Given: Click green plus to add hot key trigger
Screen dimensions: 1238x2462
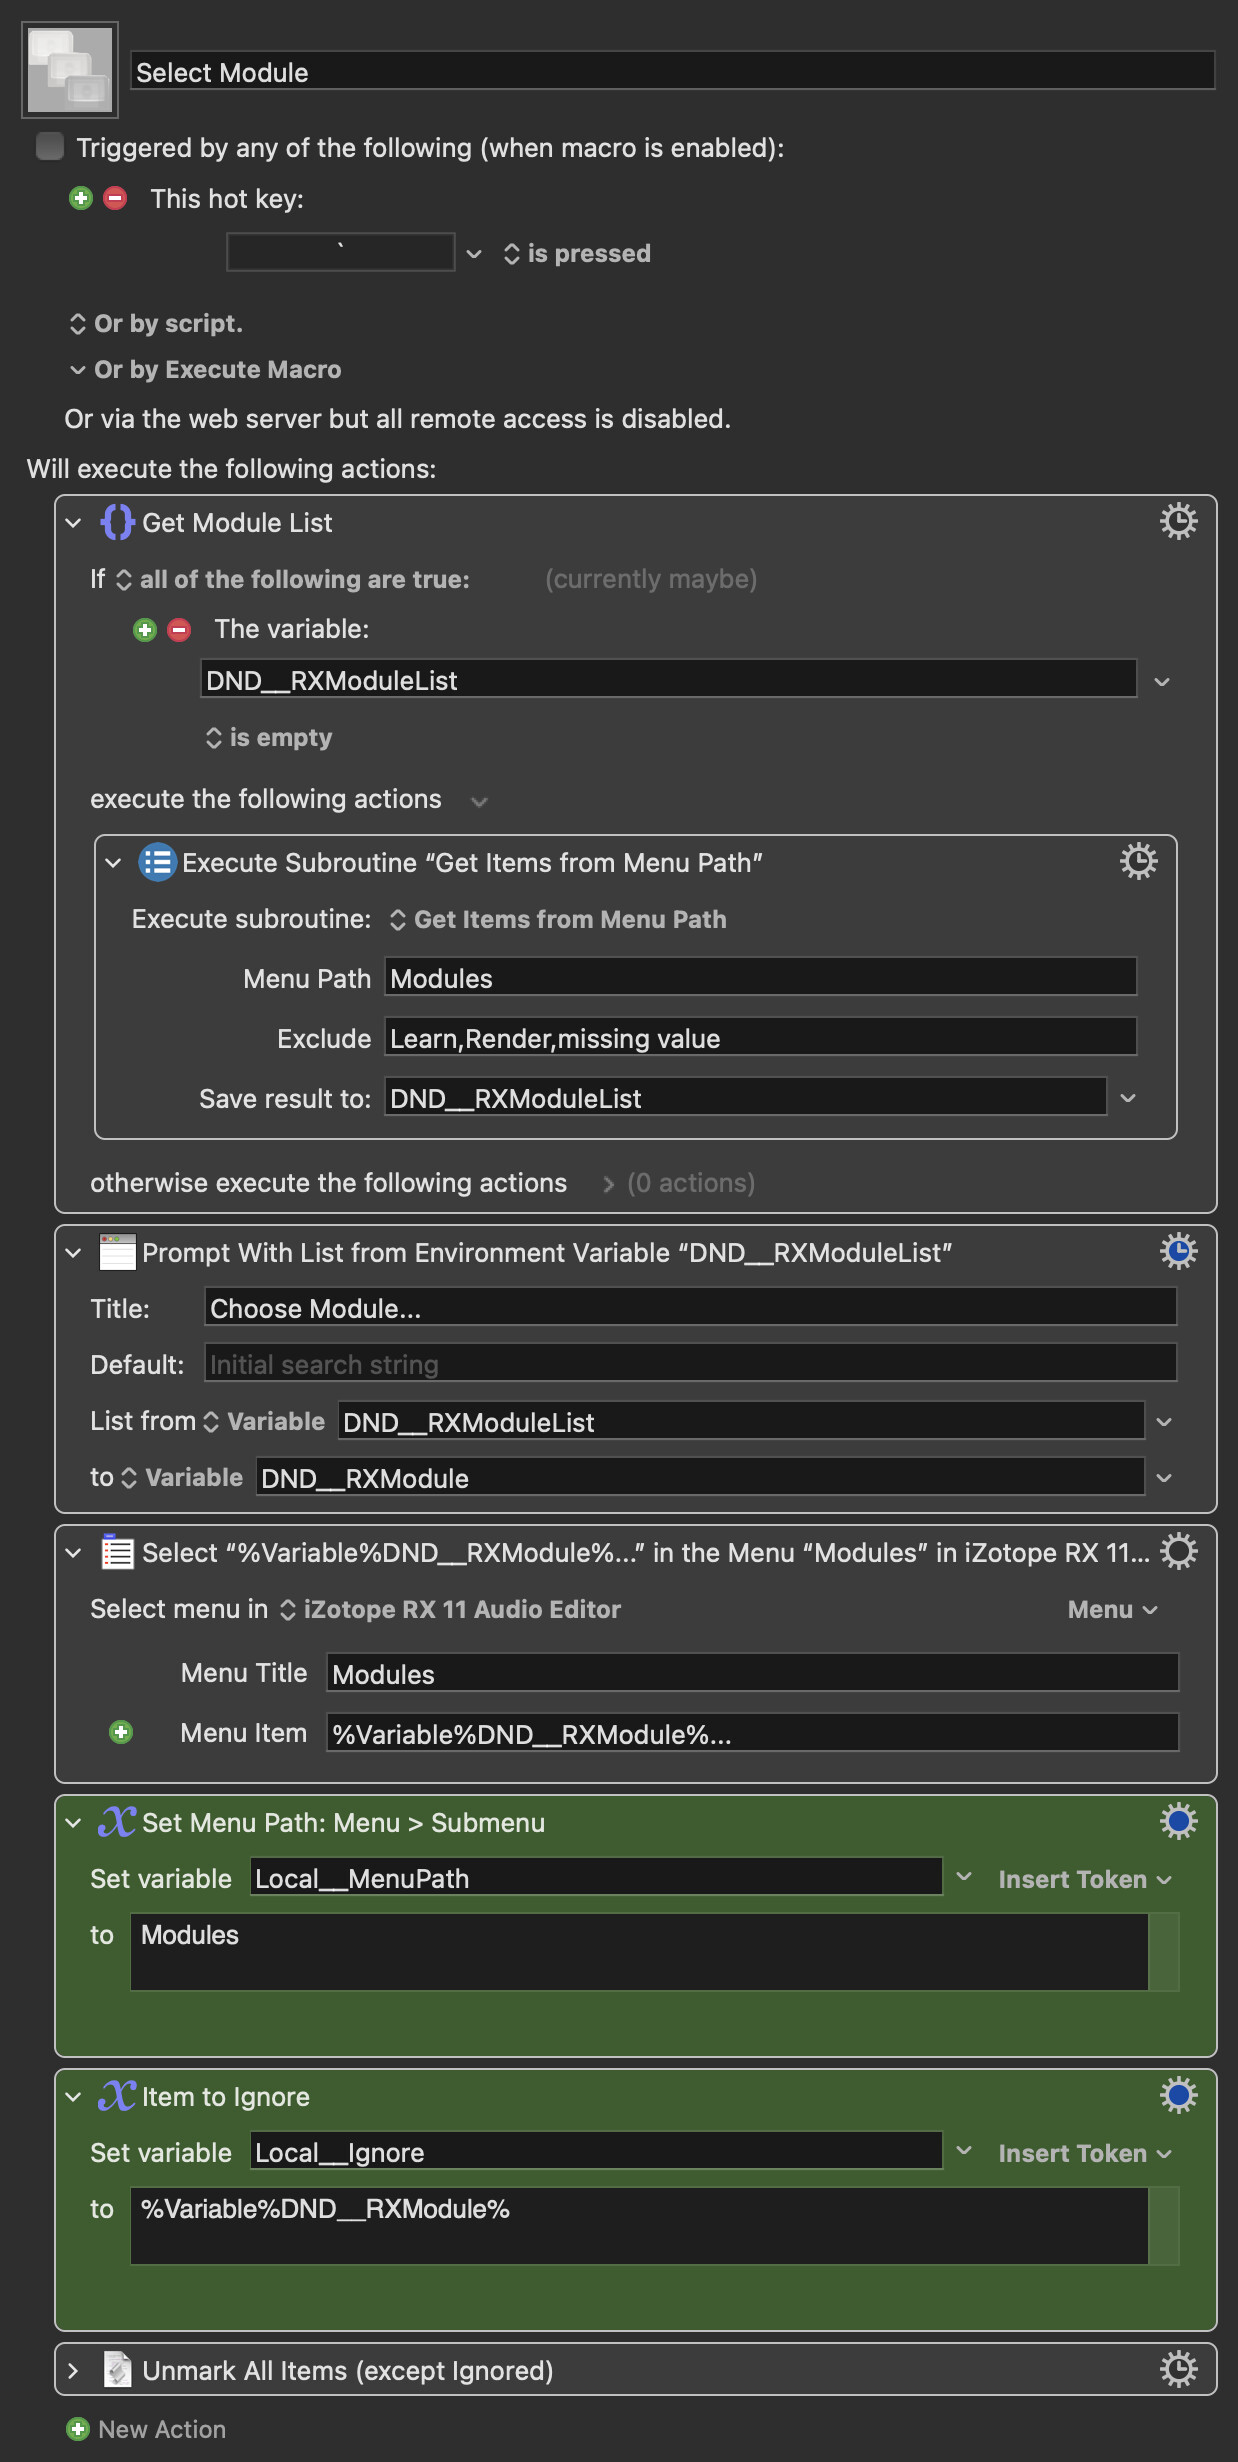Looking at the screenshot, I should click(81, 199).
